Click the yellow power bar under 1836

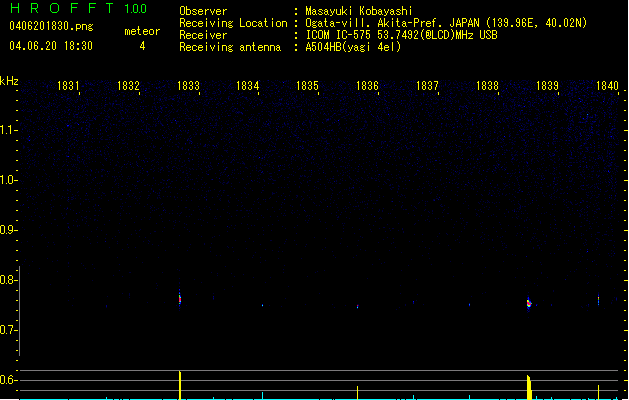[357, 393]
